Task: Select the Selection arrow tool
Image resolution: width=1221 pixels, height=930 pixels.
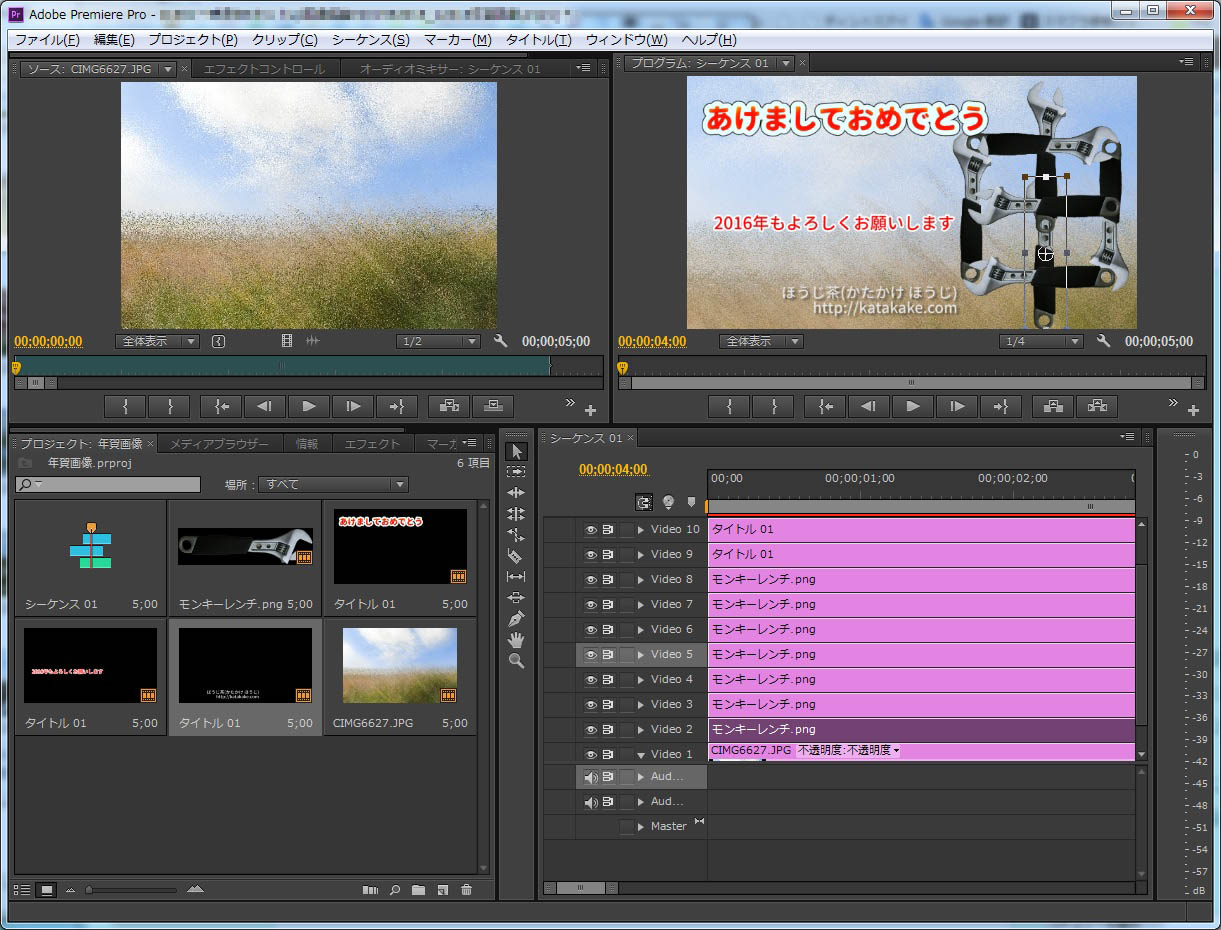Action: click(516, 452)
